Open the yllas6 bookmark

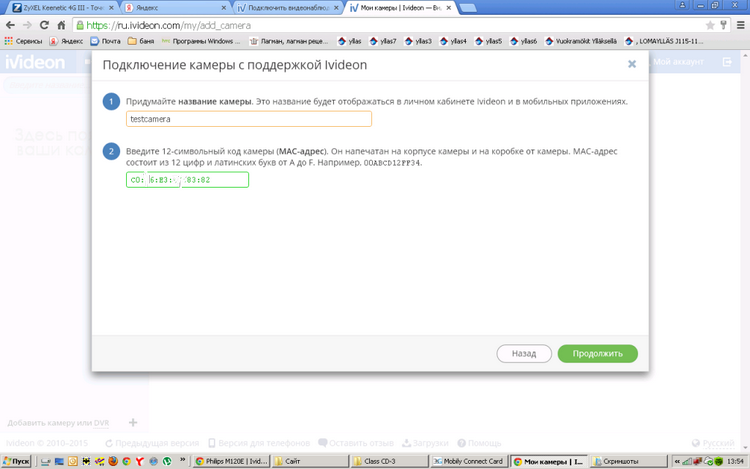(x=523, y=41)
